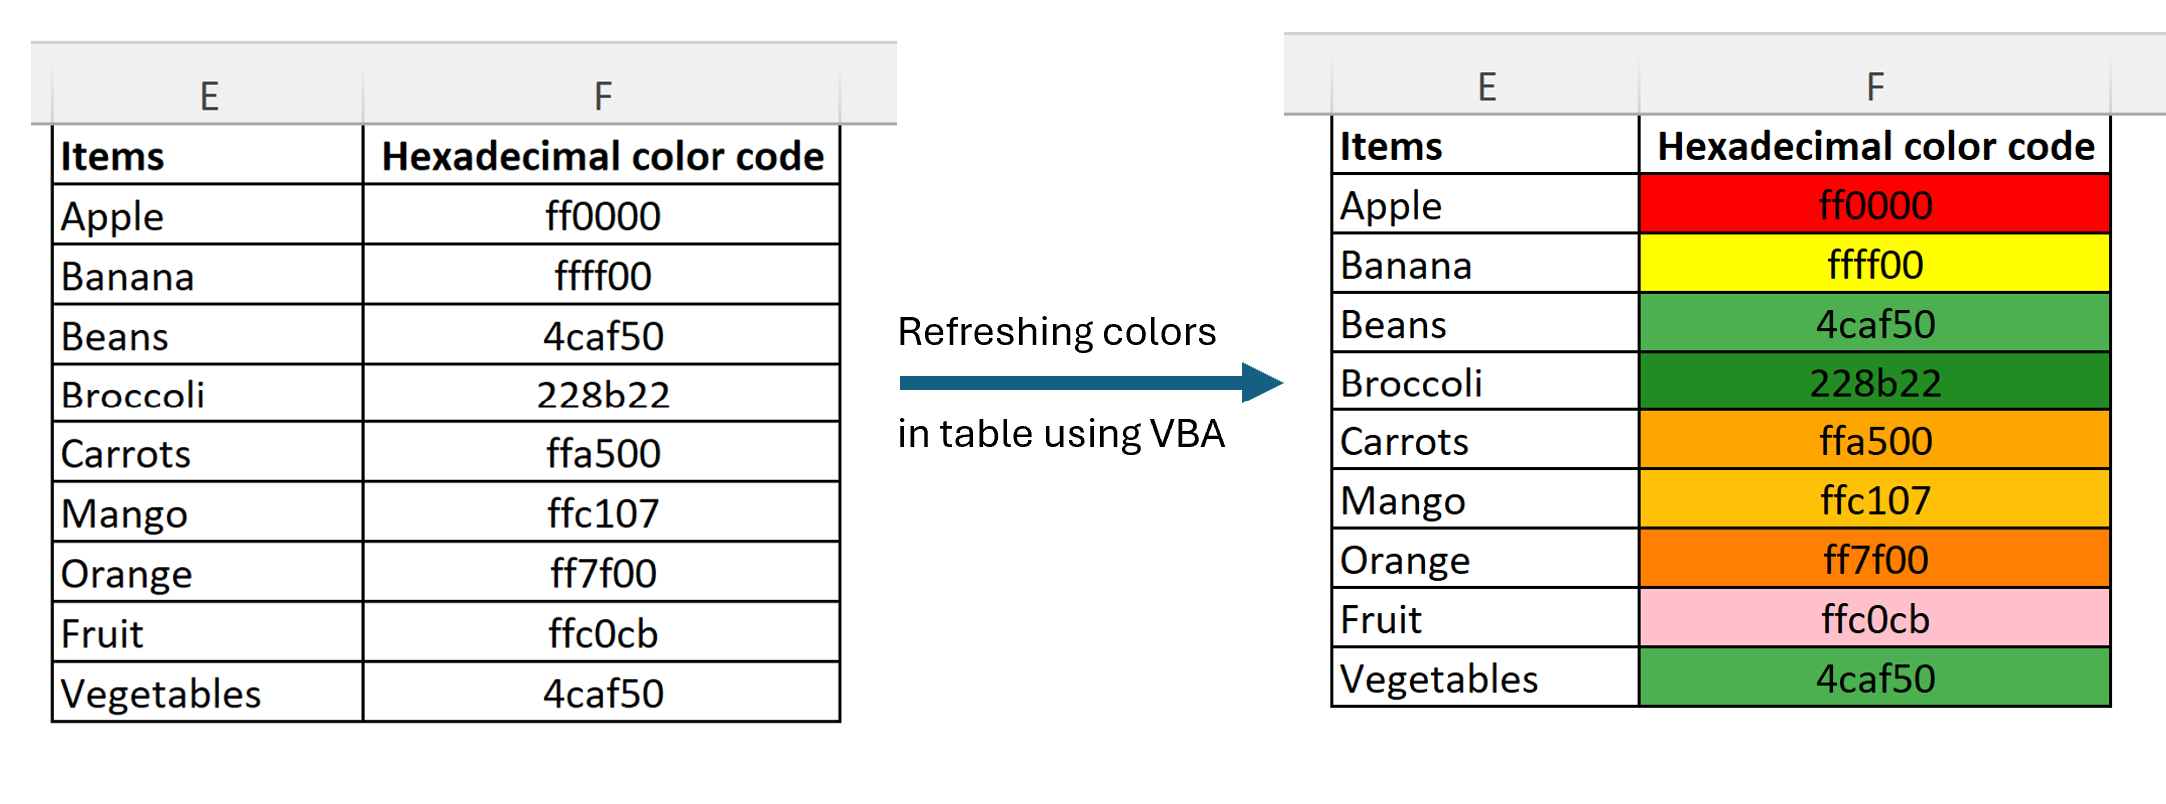The height and width of the screenshot is (804, 2166).
Task: Click the 'Refreshing colors' text label
Action: [1056, 332]
